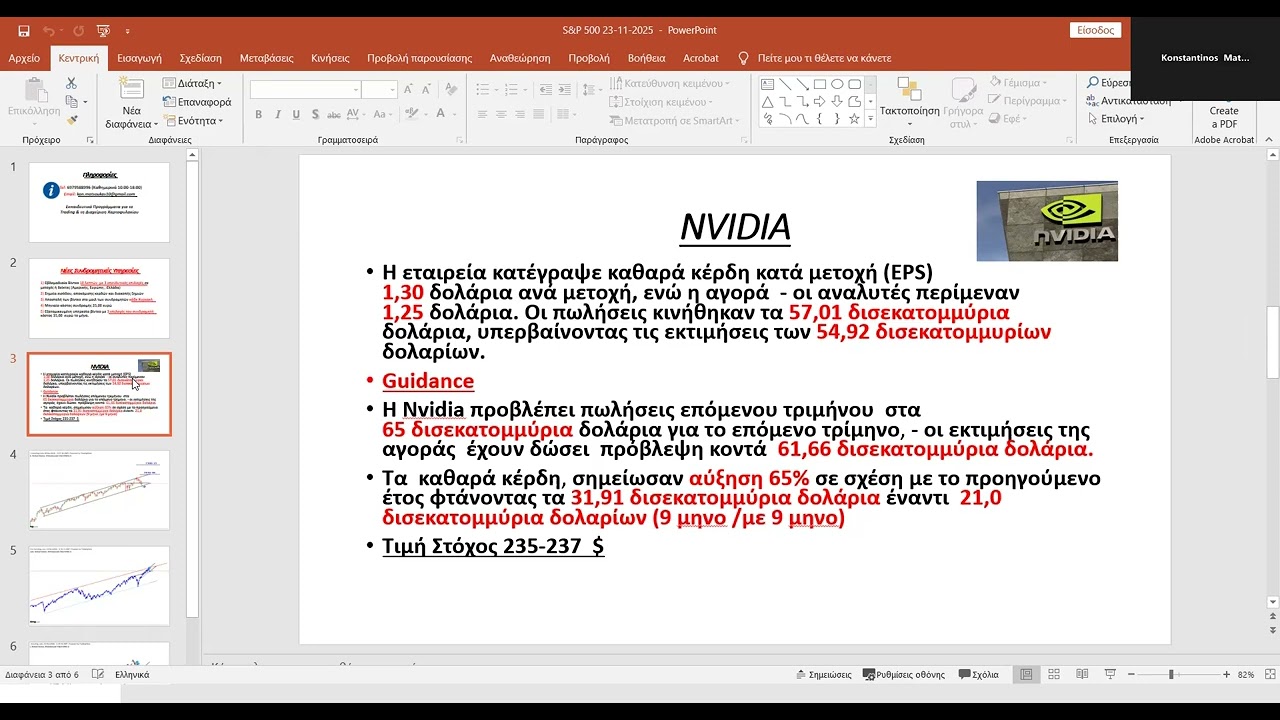Click the Clear All Formatting icon
The width and height of the screenshot is (1280, 720).
(453, 90)
